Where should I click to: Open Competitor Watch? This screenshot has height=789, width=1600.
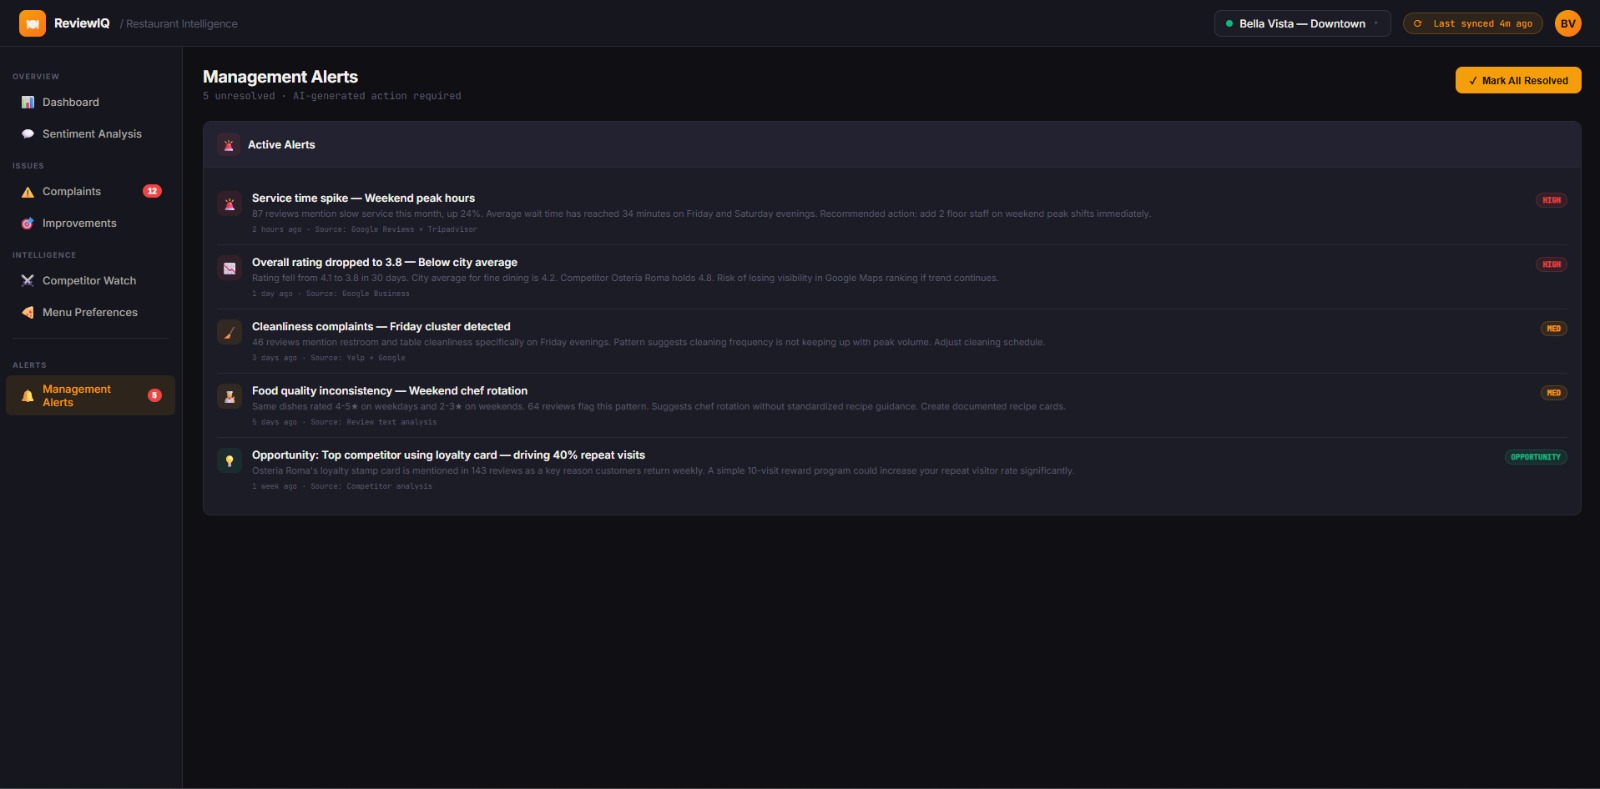coord(90,281)
